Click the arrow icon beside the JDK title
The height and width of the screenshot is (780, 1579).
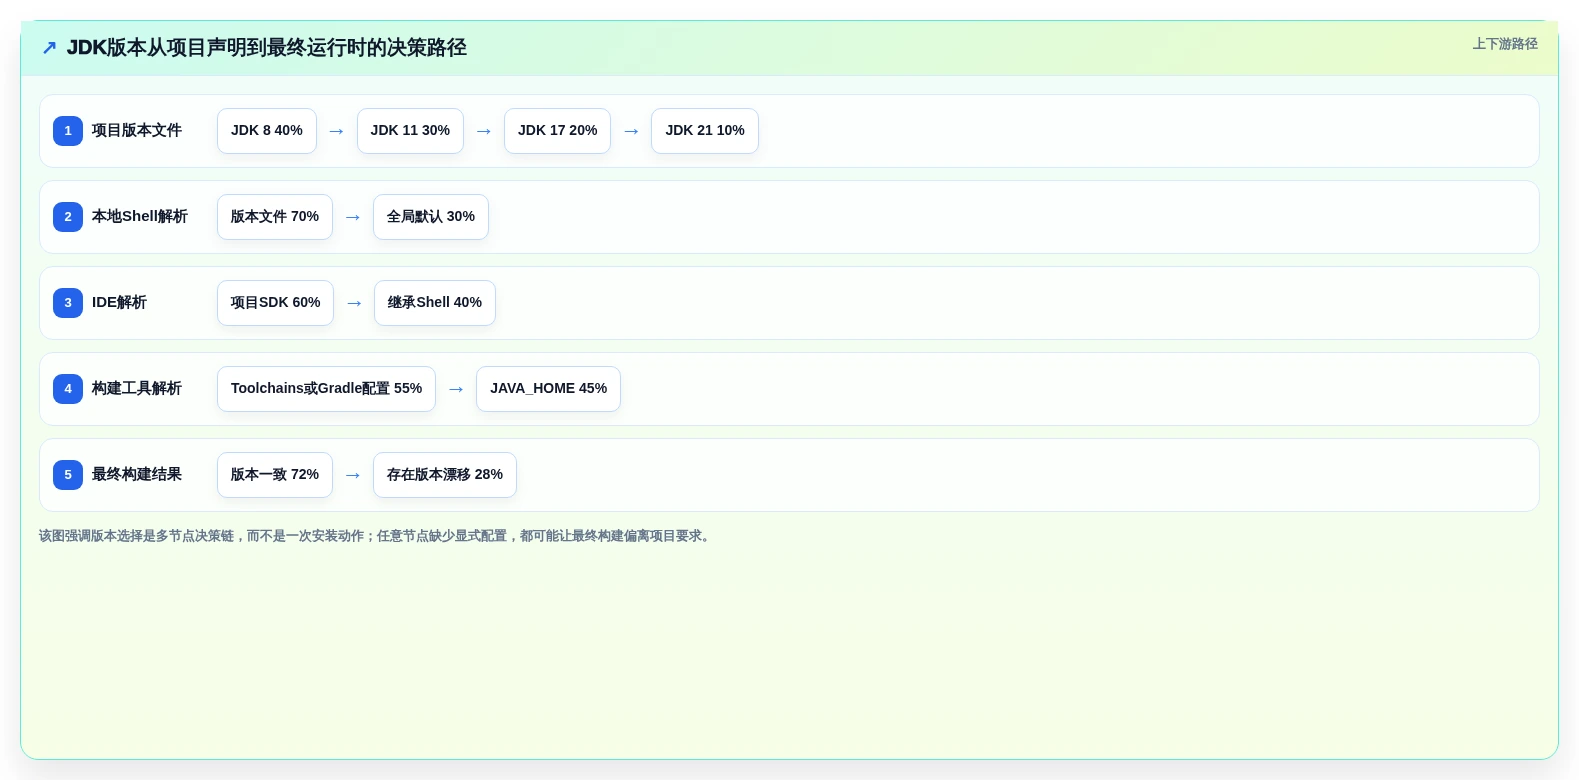(49, 48)
